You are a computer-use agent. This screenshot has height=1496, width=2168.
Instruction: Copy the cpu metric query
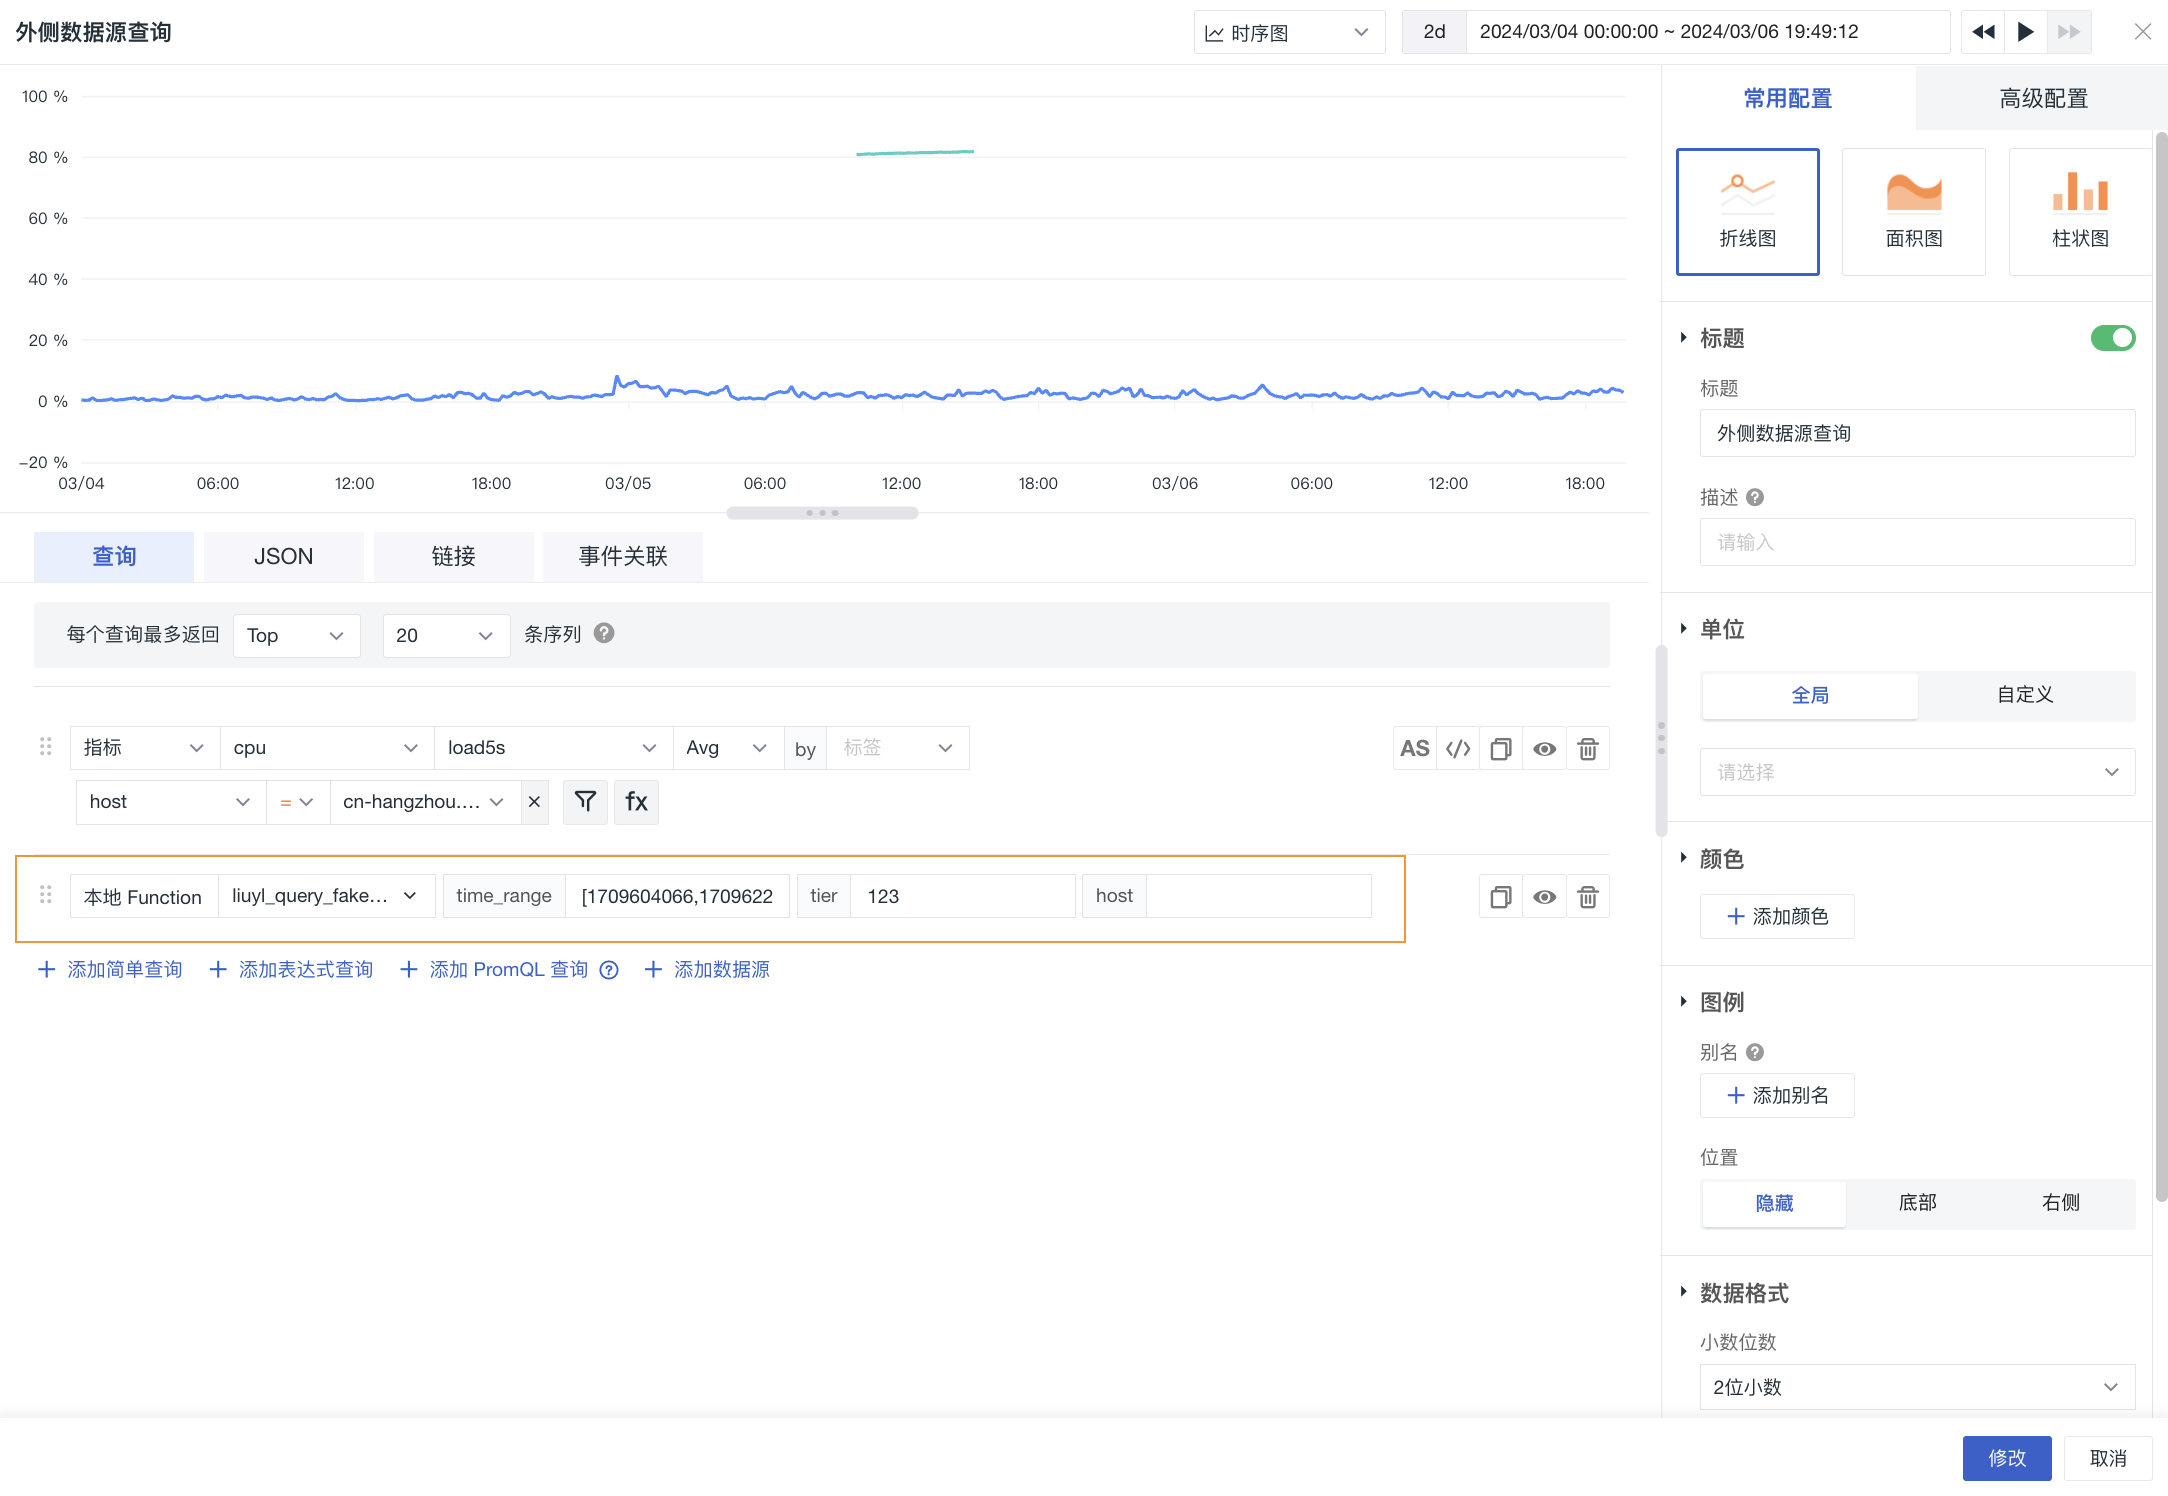[1501, 749]
